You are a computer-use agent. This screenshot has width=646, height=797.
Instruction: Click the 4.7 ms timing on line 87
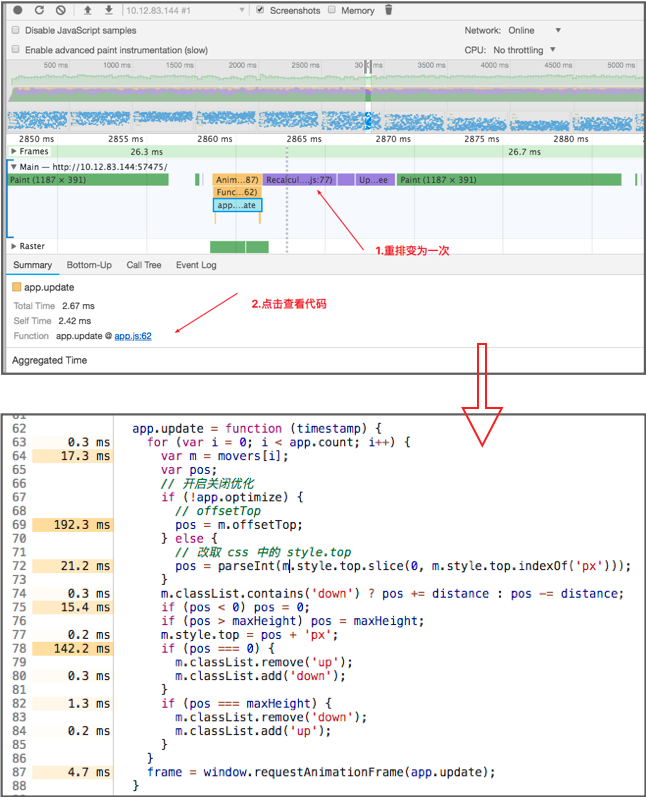click(89, 772)
